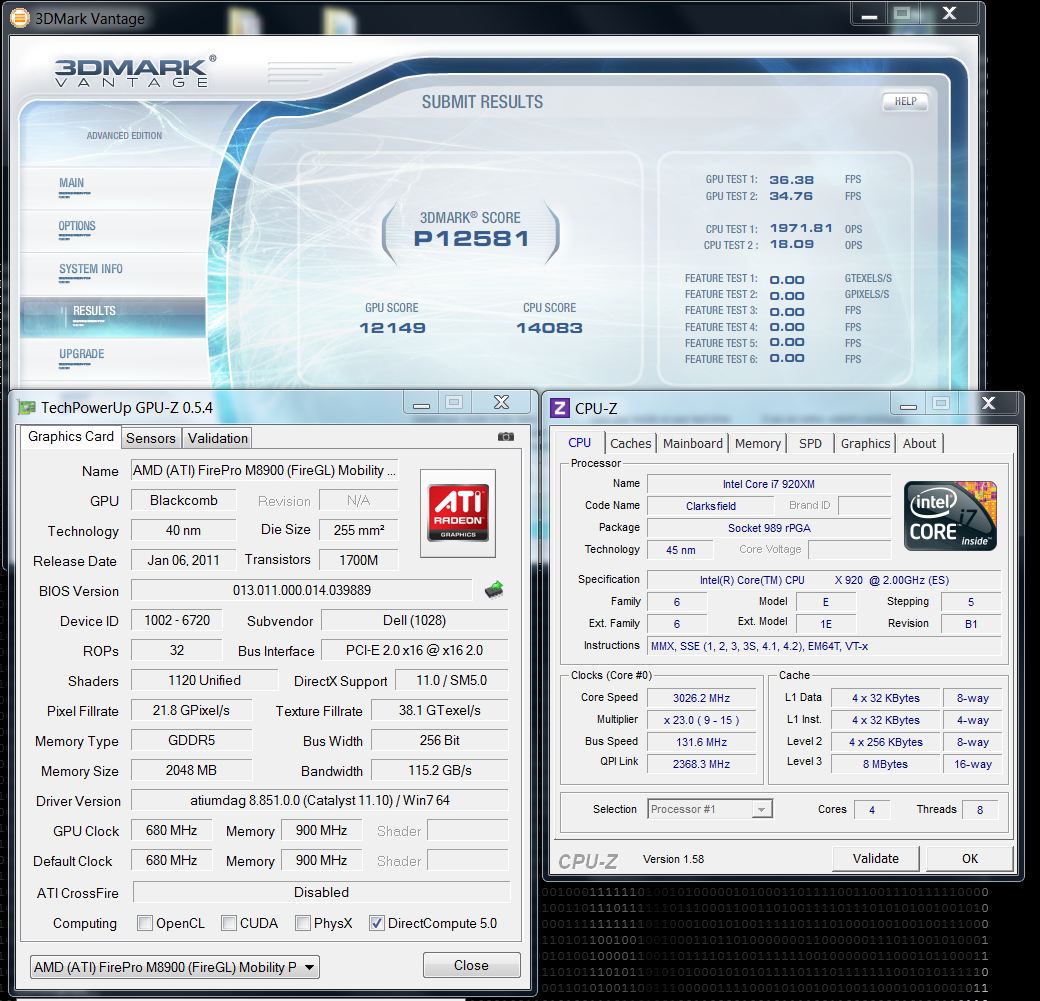Viewport: 1040px width, 1001px height.
Task: Minimize the CPU-Z window
Action: pos(908,405)
